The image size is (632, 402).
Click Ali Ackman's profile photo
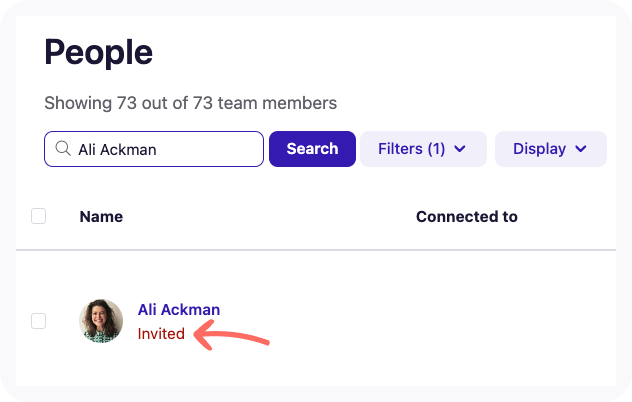pos(101,321)
